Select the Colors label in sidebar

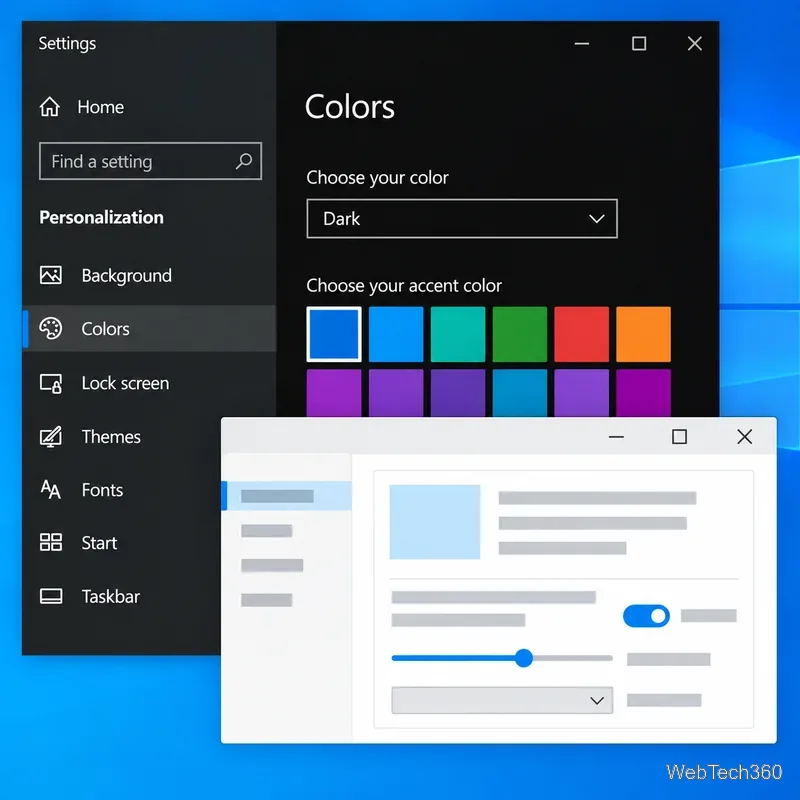[105, 329]
